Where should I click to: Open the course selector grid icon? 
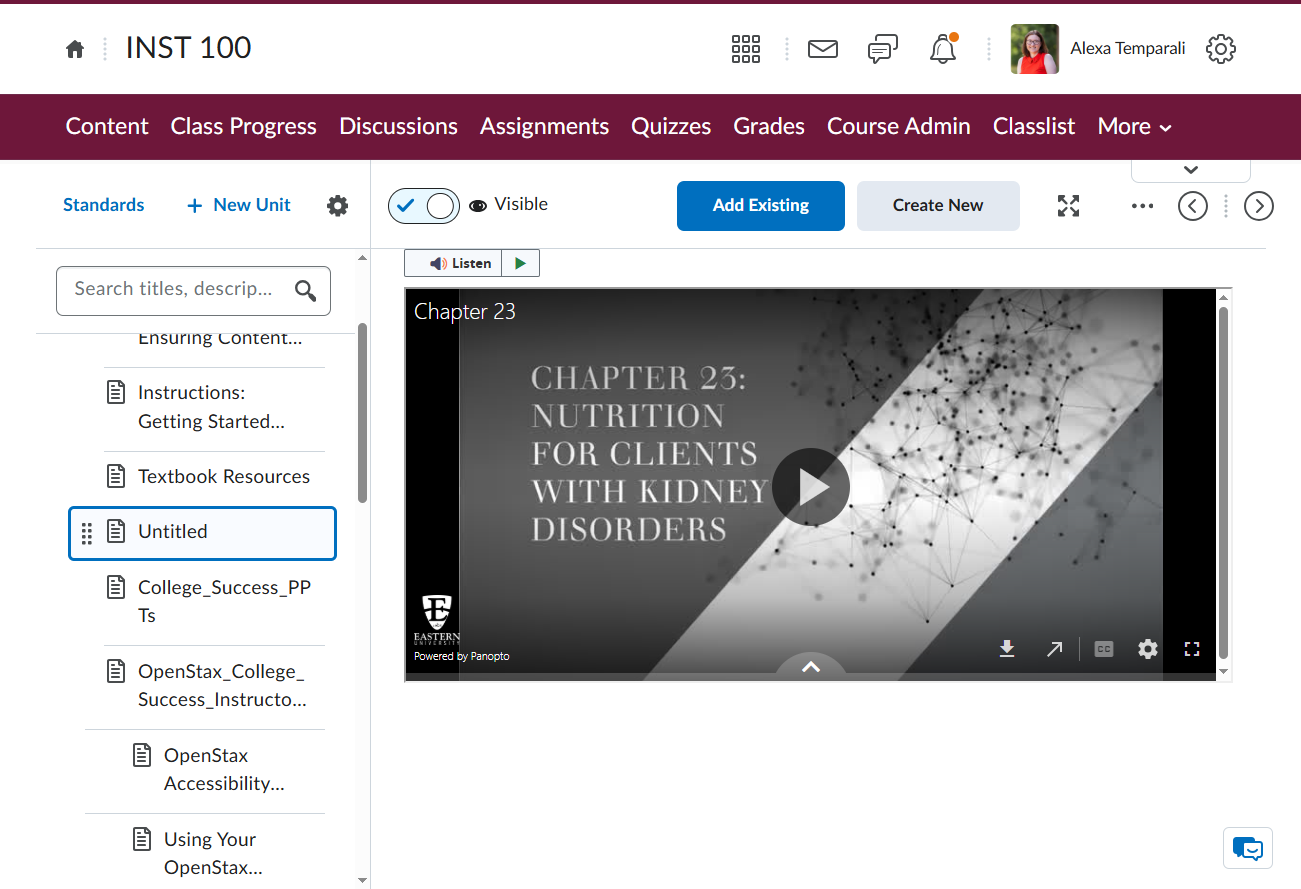point(746,49)
